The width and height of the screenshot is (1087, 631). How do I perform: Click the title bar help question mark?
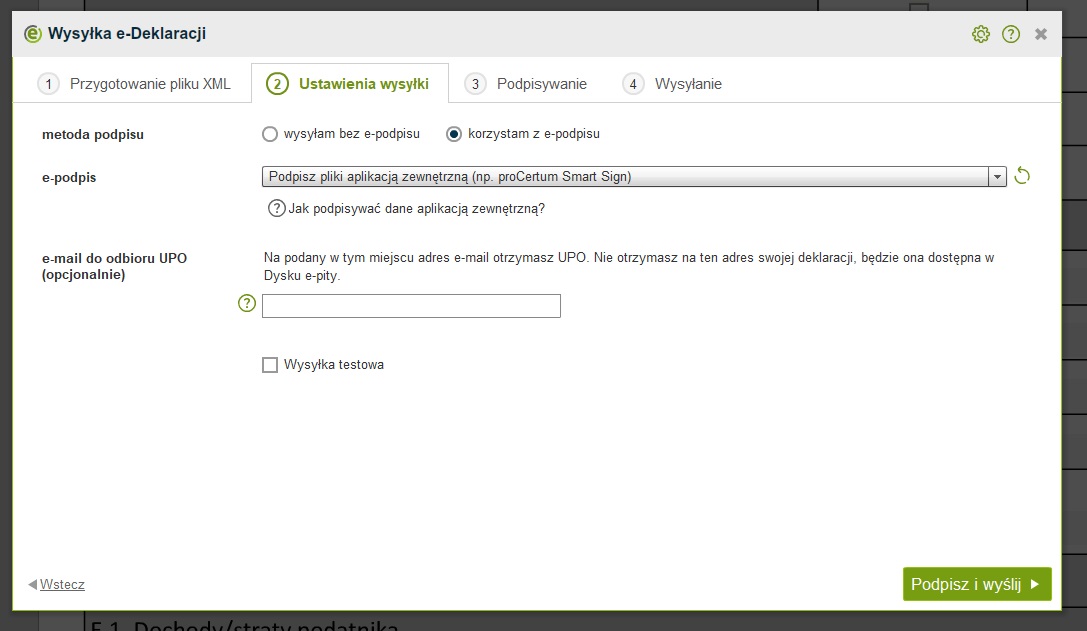coord(1011,35)
